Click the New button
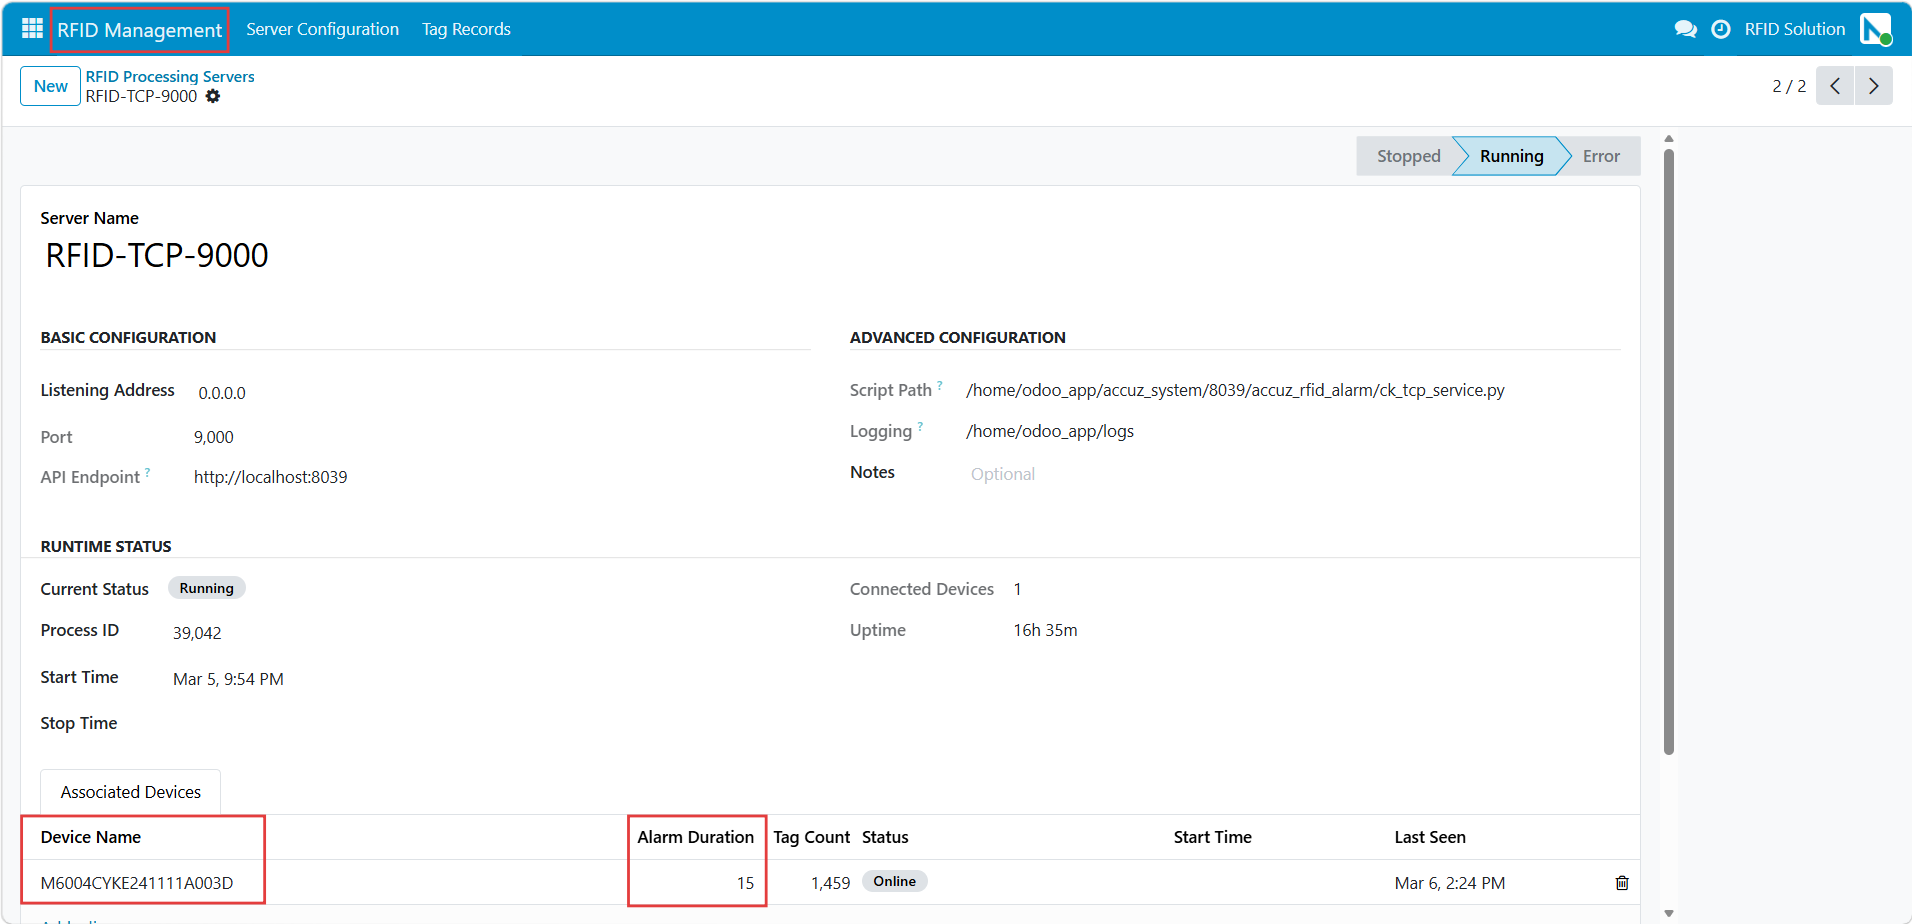1912x924 pixels. pyautogui.click(x=50, y=86)
